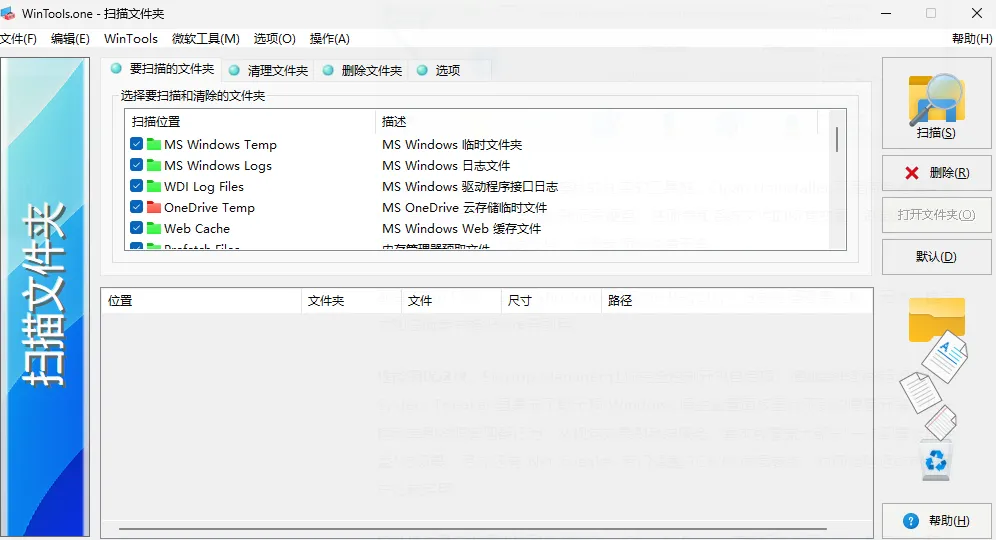Switch to the 要扫描的文件夹 tab
Image resolution: width=996 pixels, height=540 pixels.
point(163,69)
